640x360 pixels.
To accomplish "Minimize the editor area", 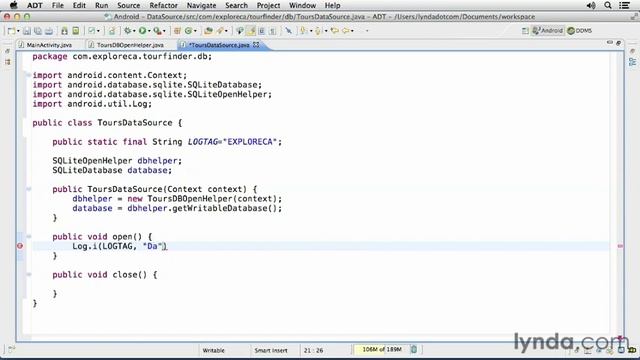I will tap(609, 42).
